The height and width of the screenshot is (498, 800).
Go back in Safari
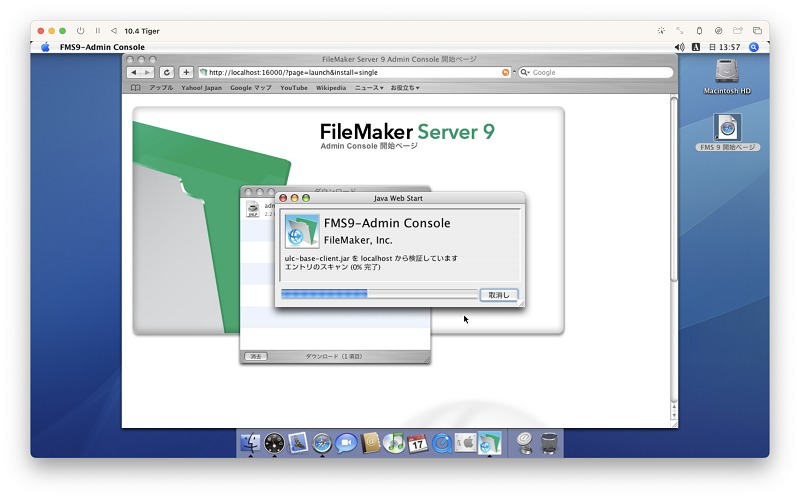click(134, 72)
